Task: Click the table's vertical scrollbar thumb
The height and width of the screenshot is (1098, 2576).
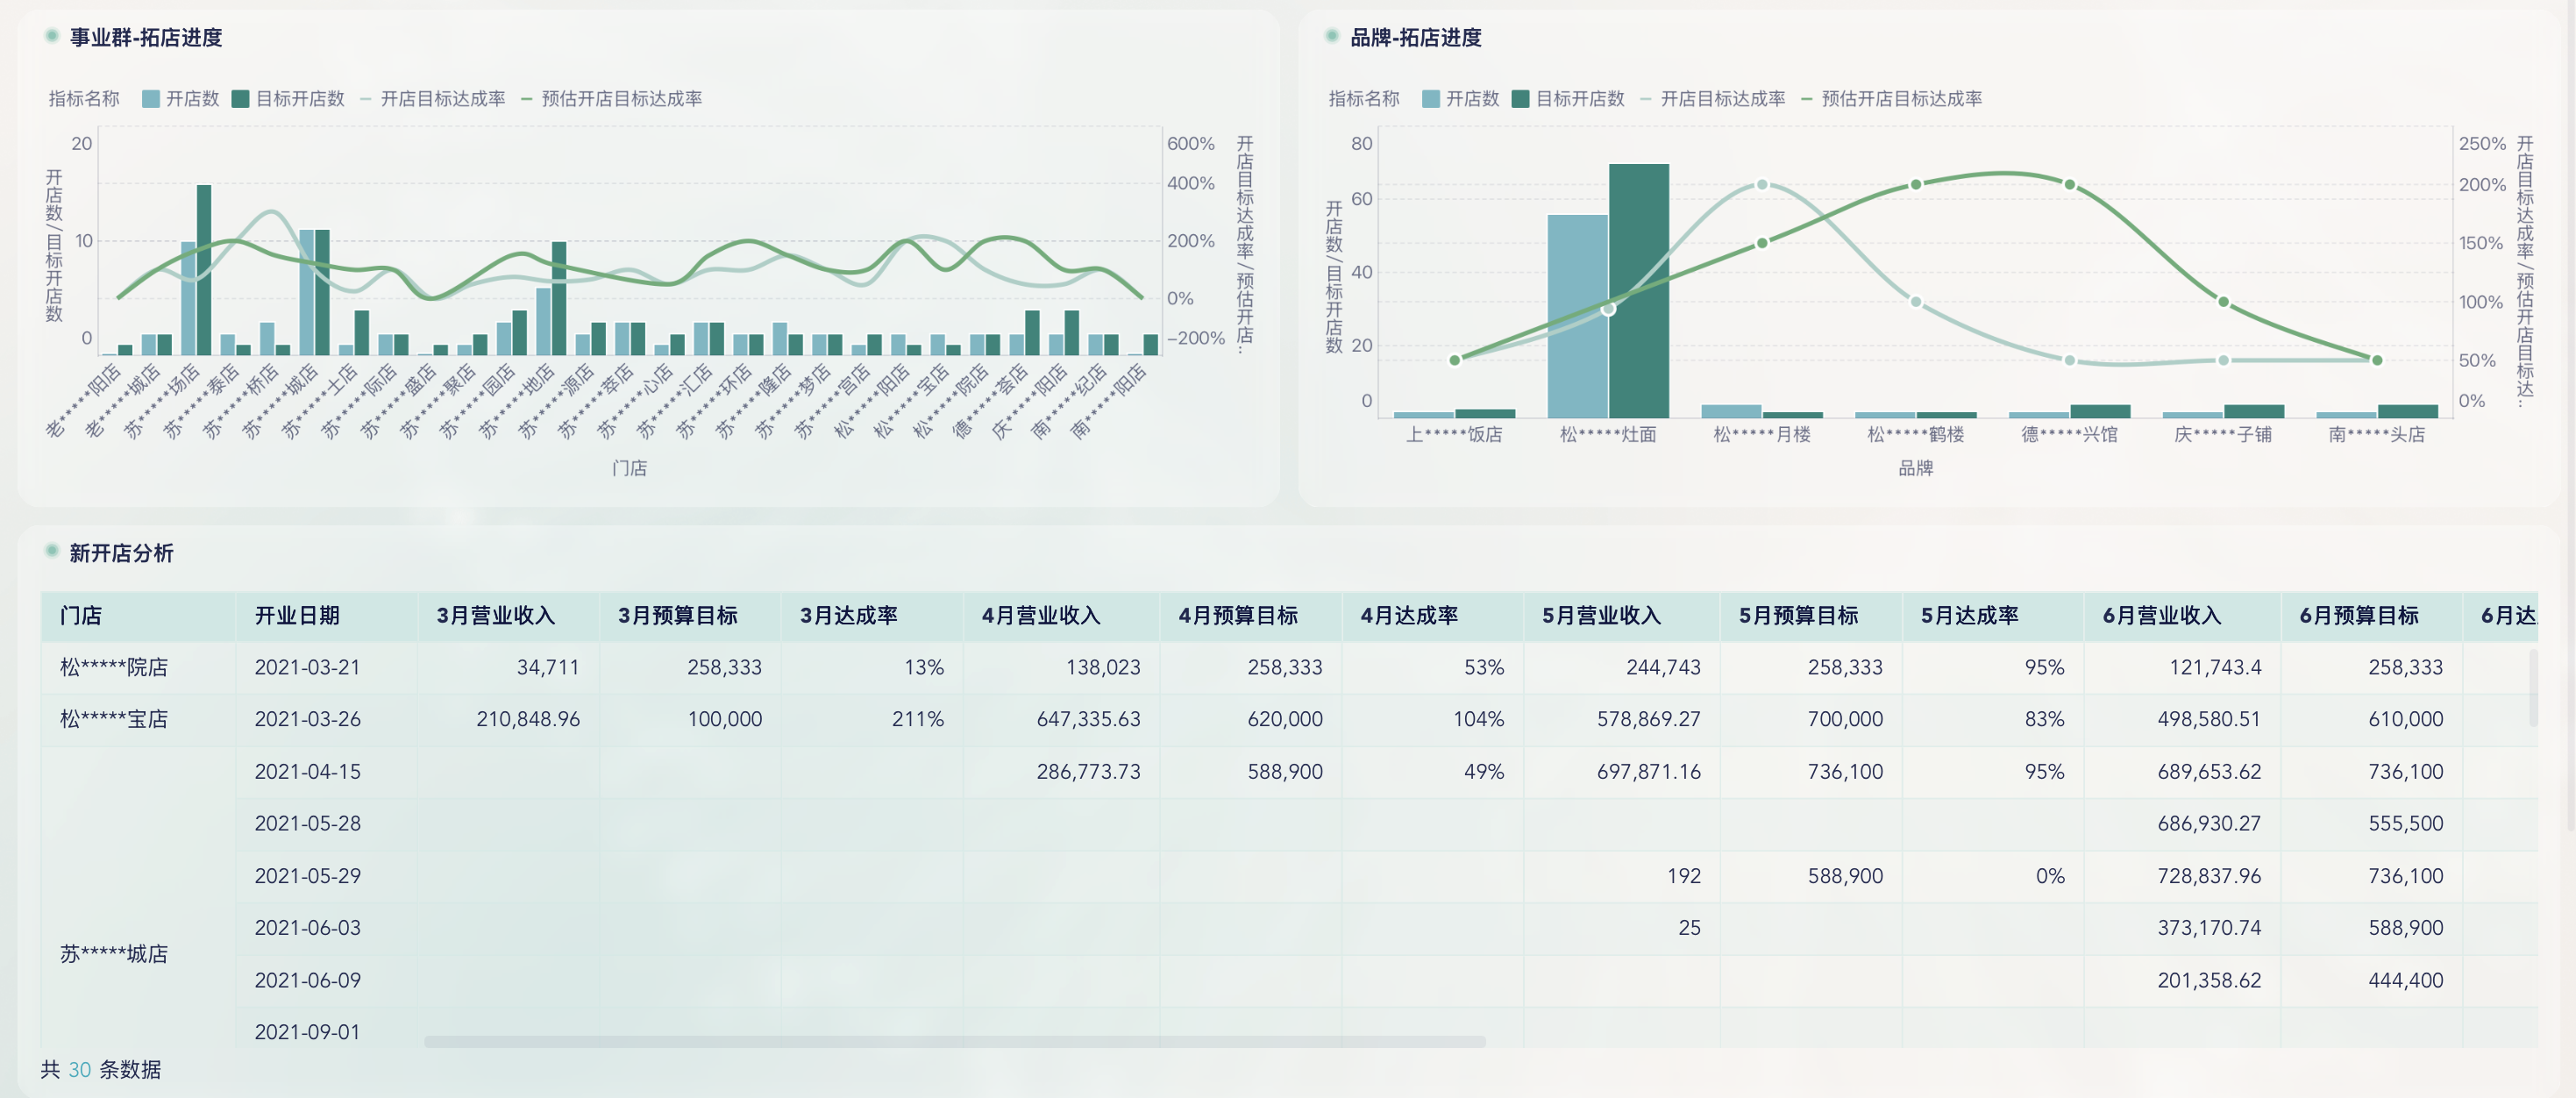Action: coord(2533,688)
